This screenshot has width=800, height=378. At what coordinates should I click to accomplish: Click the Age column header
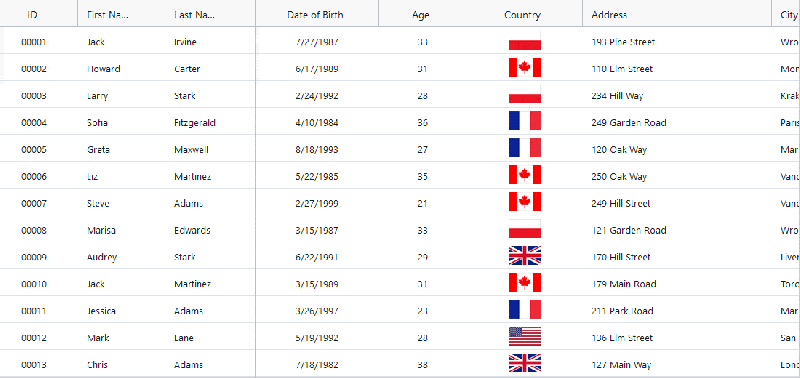(x=421, y=15)
